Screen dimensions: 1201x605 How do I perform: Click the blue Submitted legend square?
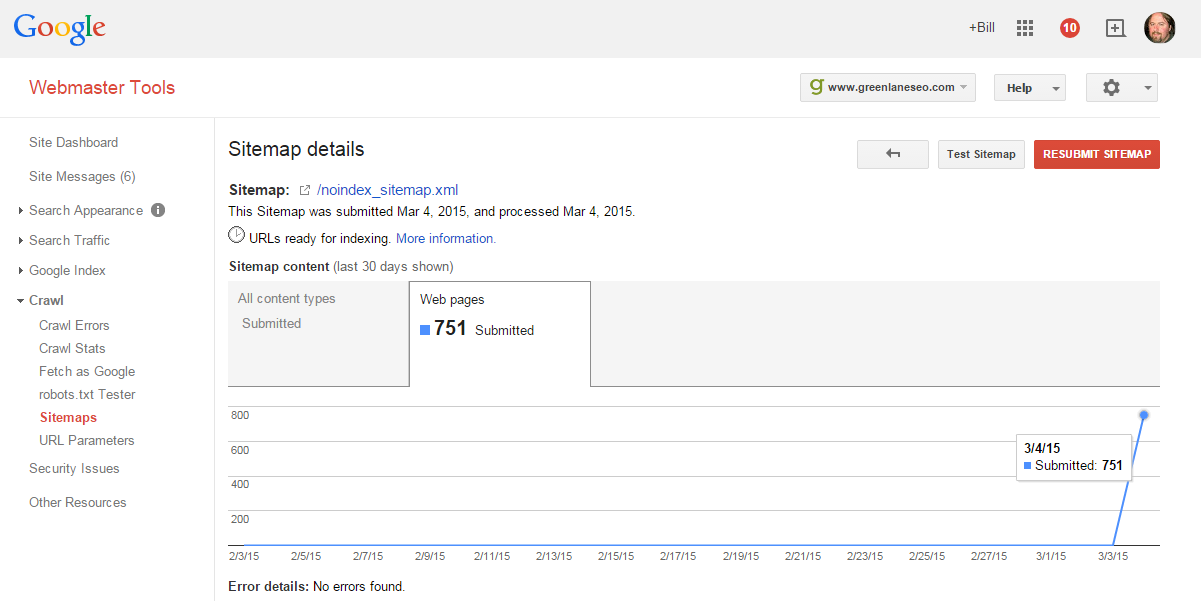[x=425, y=330]
